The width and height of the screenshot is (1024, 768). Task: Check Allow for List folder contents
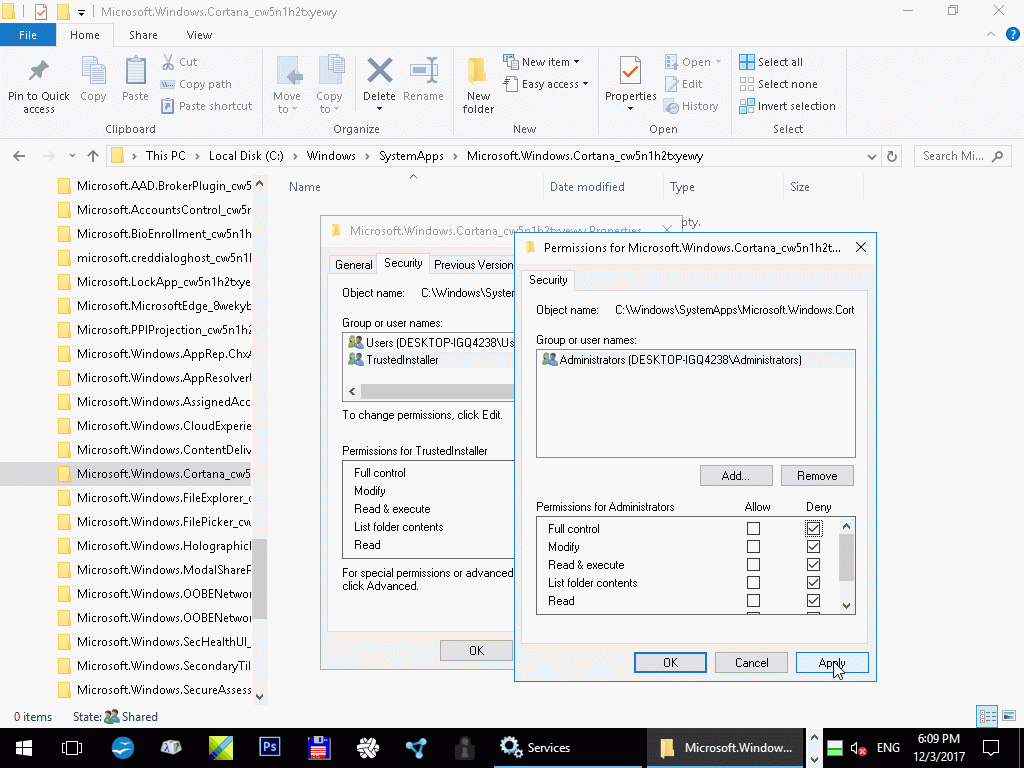tap(753, 583)
